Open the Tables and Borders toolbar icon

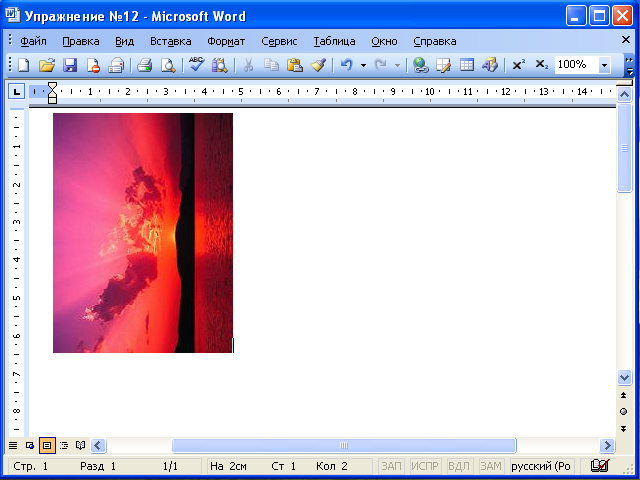[x=443, y=64]
